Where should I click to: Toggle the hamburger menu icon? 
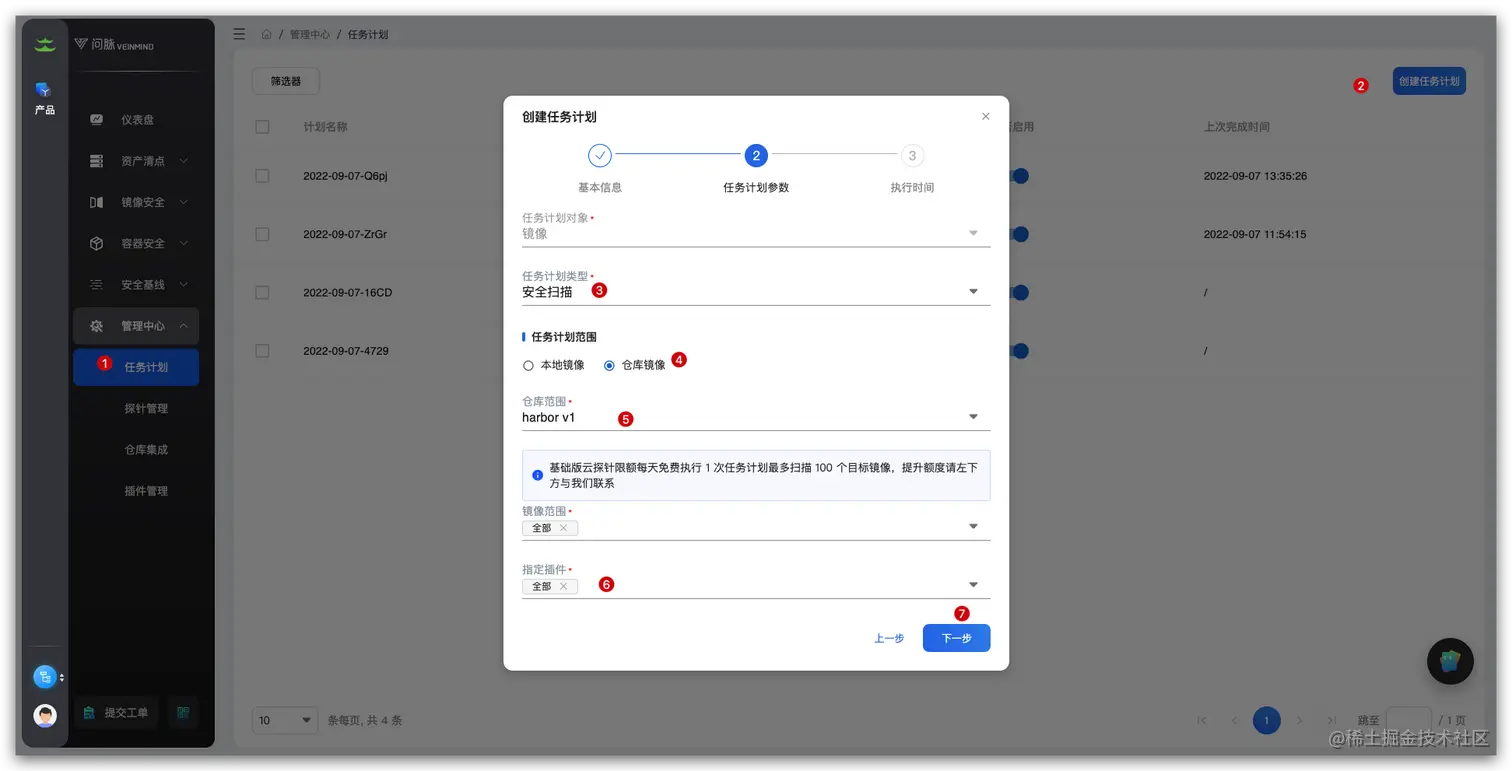[x=239, y=34]
